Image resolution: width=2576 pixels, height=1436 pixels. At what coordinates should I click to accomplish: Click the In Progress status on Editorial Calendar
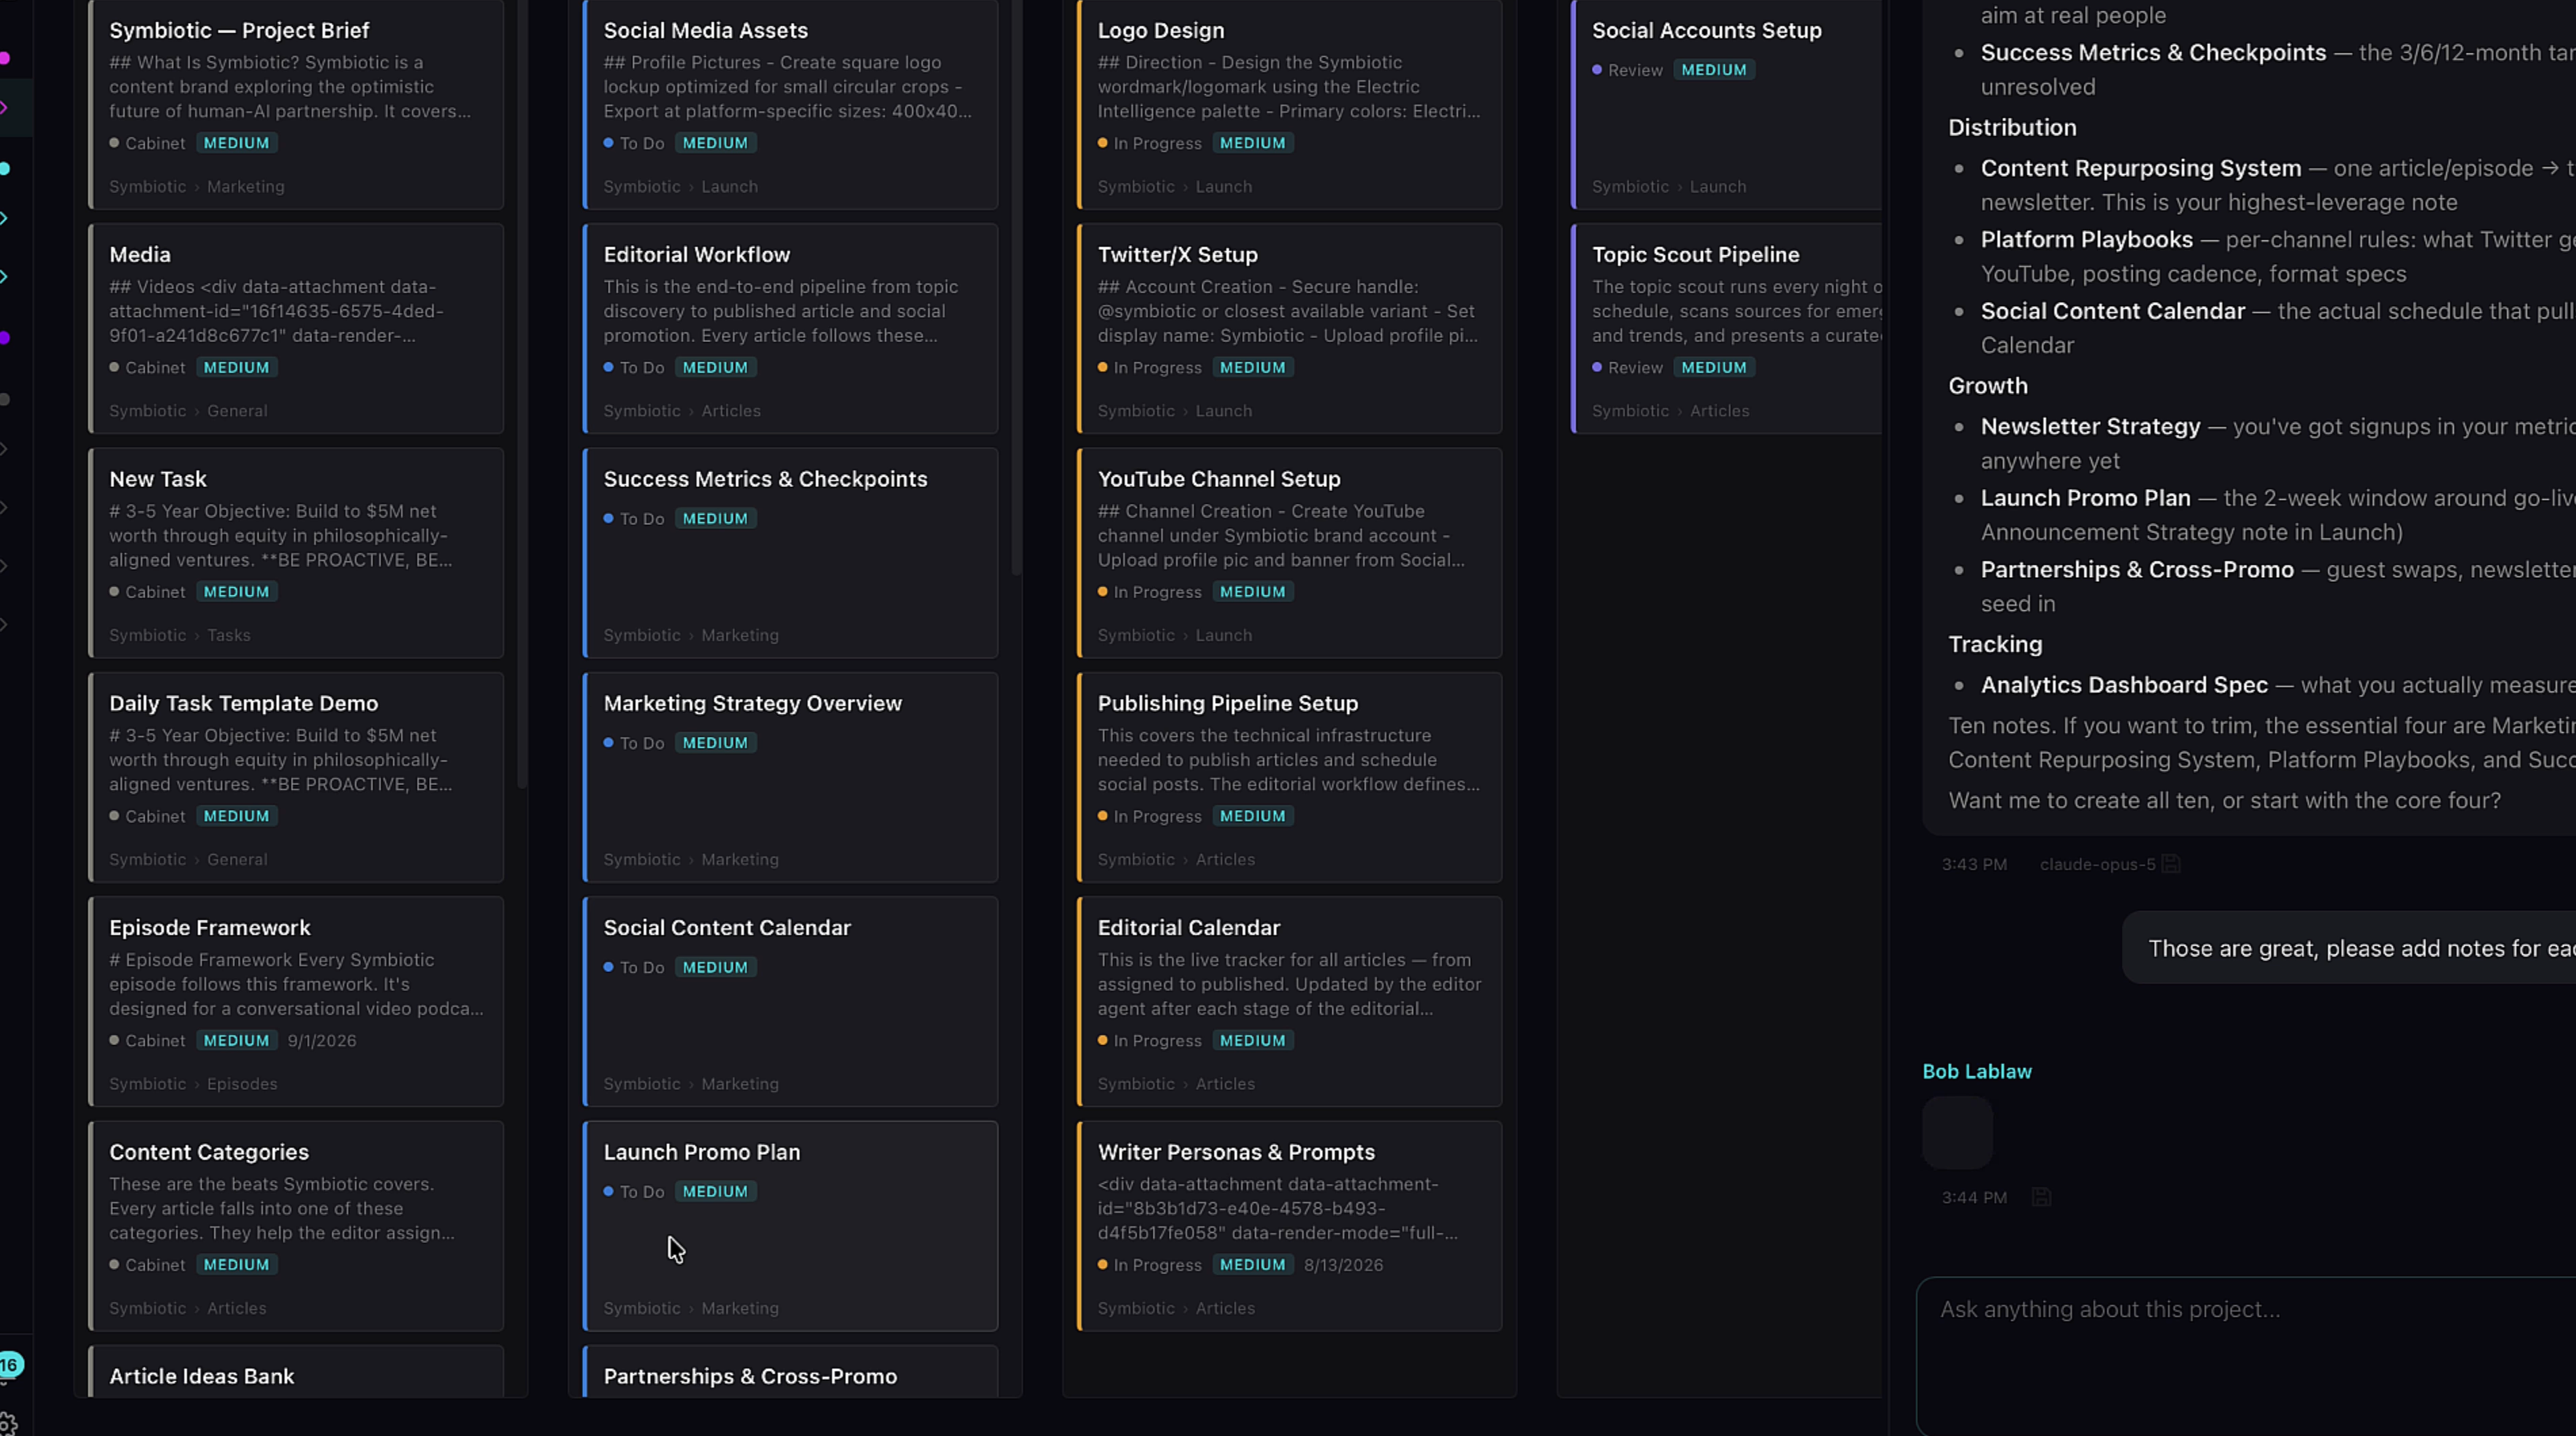point(1150,1040)
